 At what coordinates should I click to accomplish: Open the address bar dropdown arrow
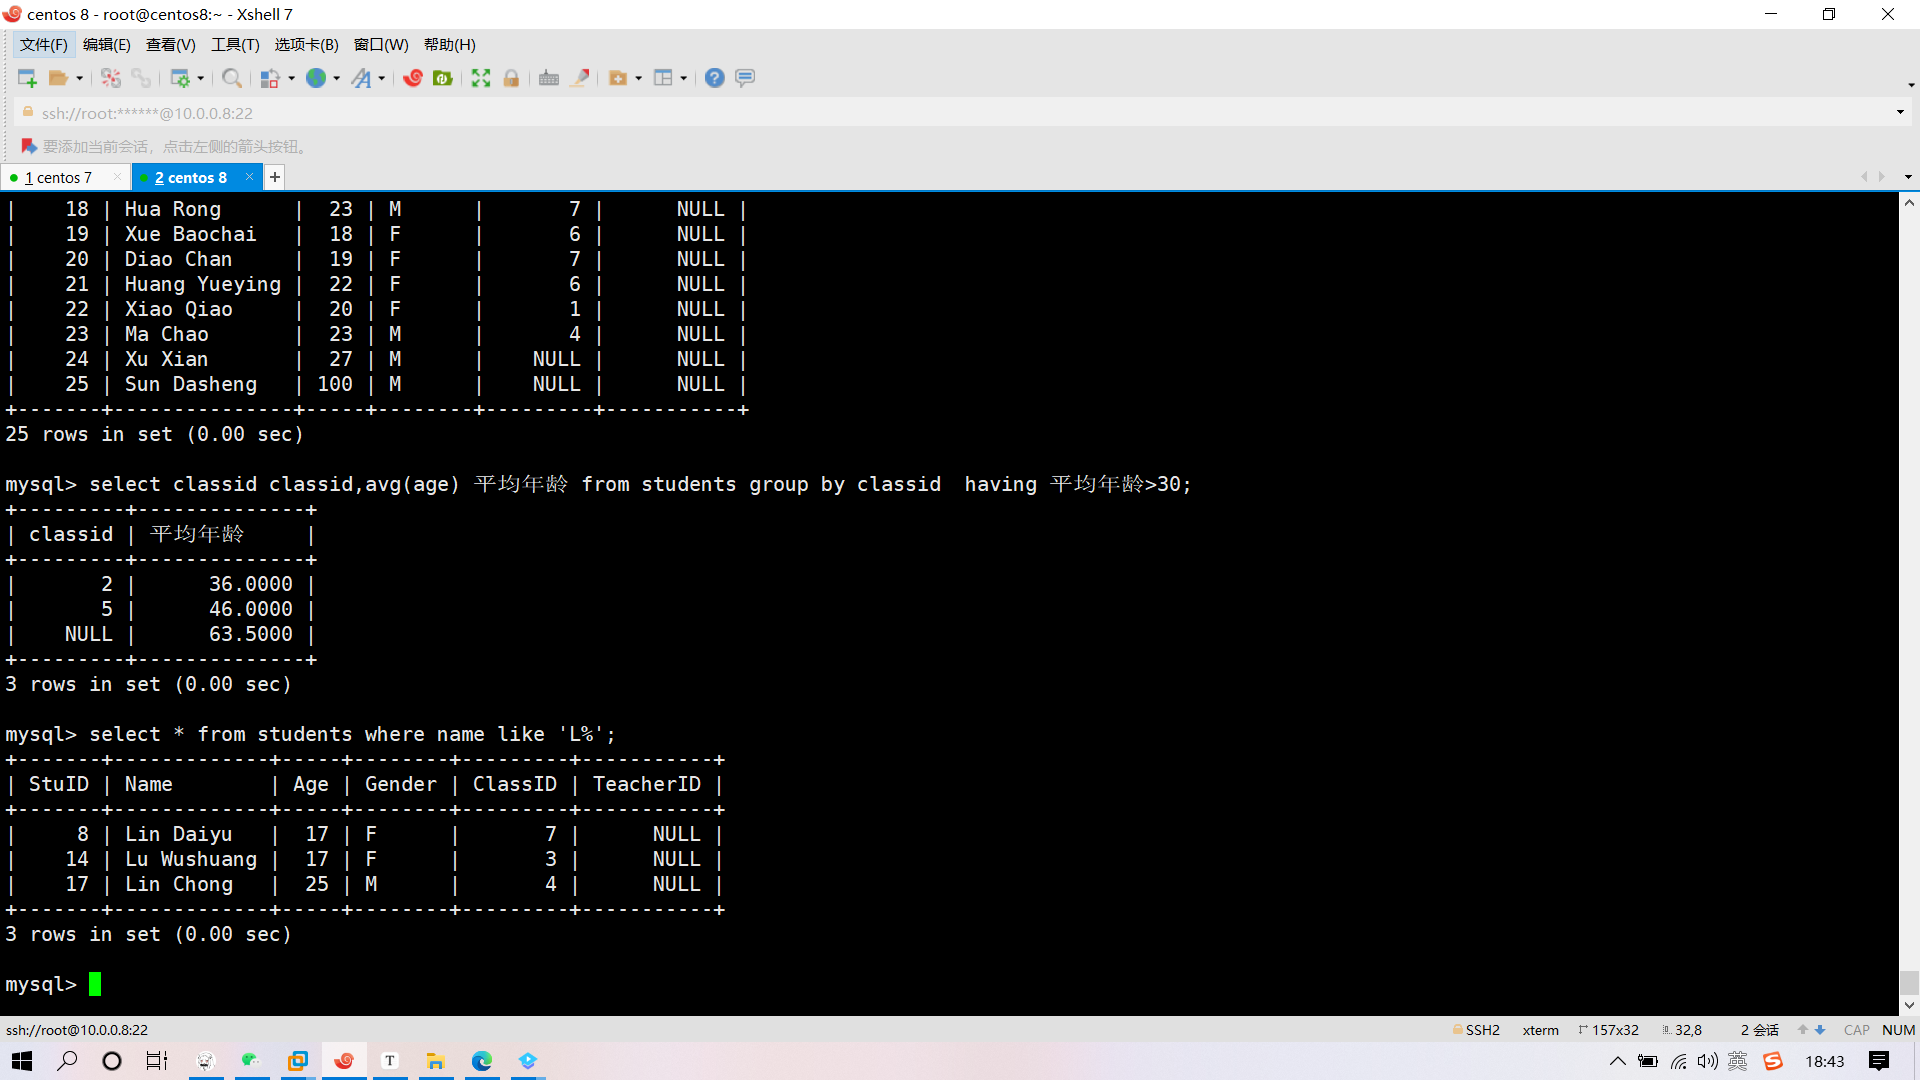[x=1900, y=112]
